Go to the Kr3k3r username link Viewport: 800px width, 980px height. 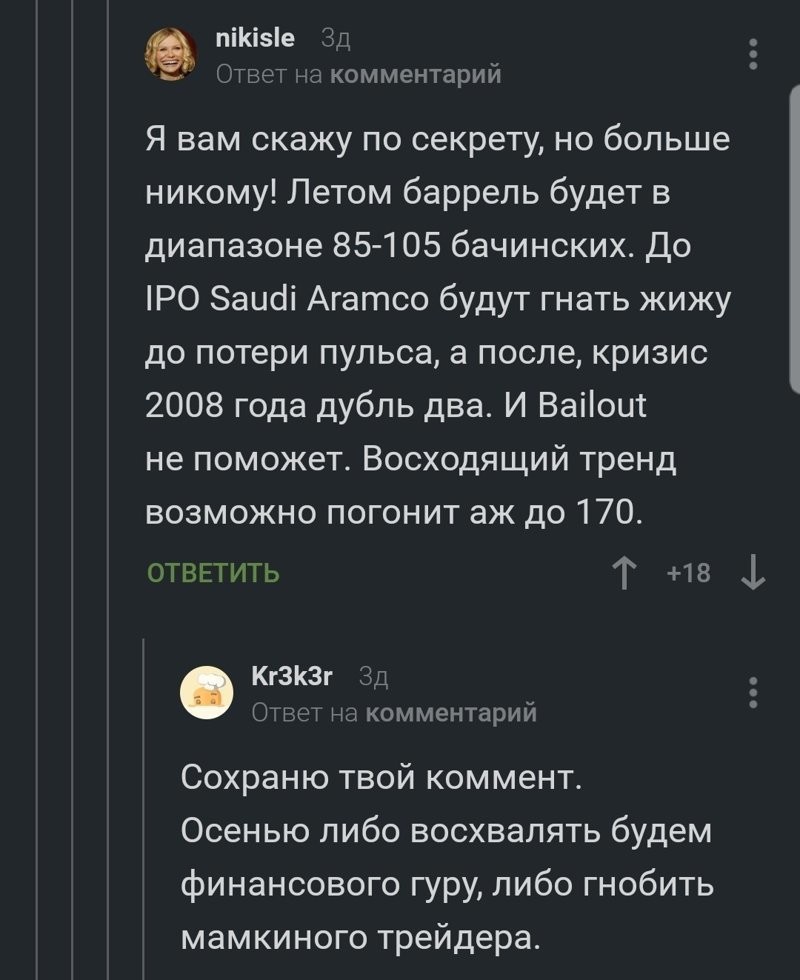291,676
